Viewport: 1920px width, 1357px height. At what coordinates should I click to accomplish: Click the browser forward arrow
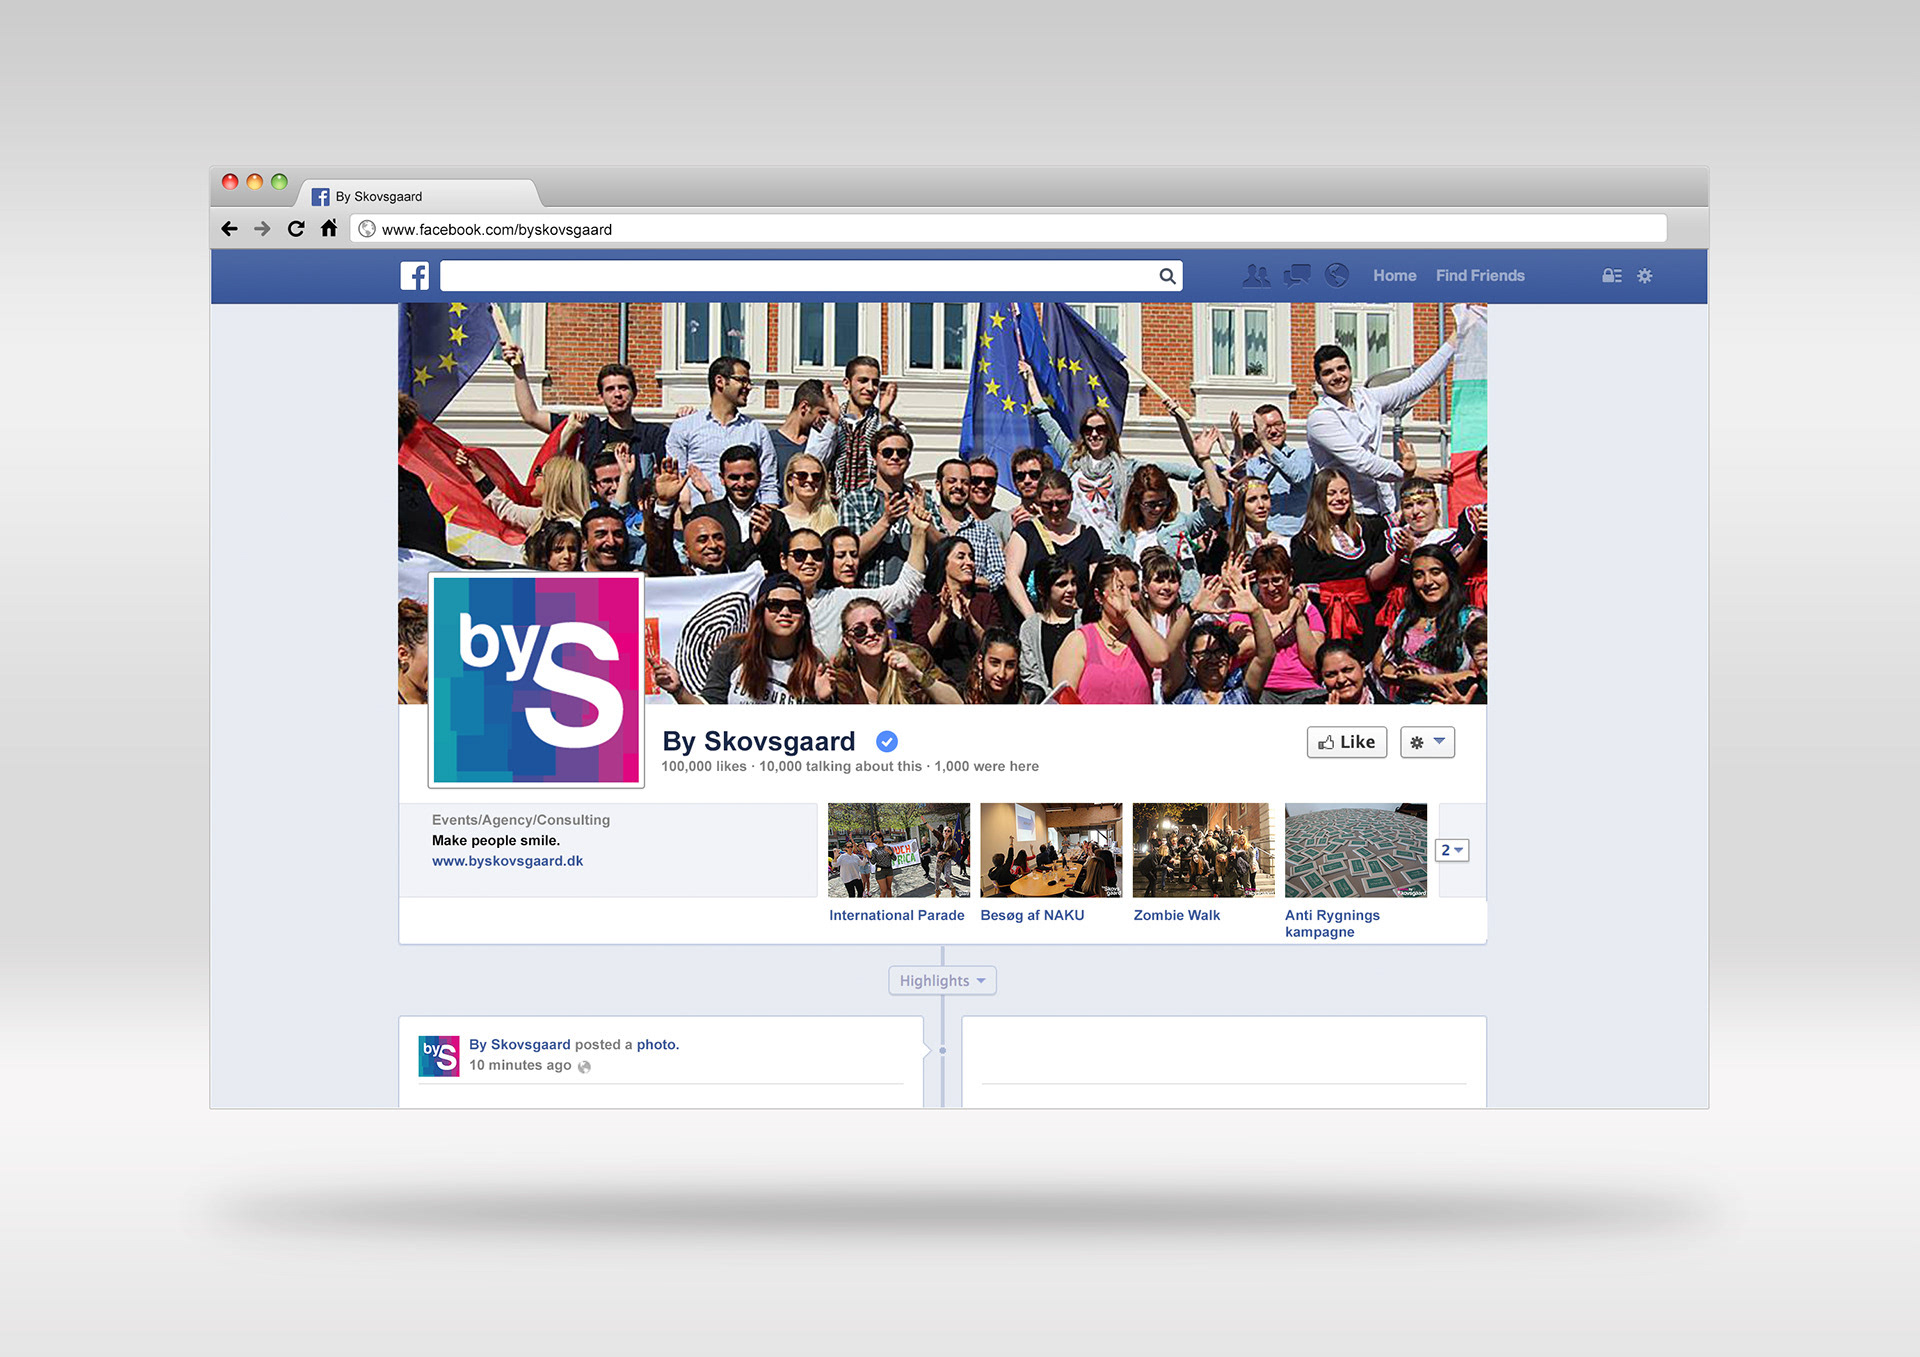262,229
